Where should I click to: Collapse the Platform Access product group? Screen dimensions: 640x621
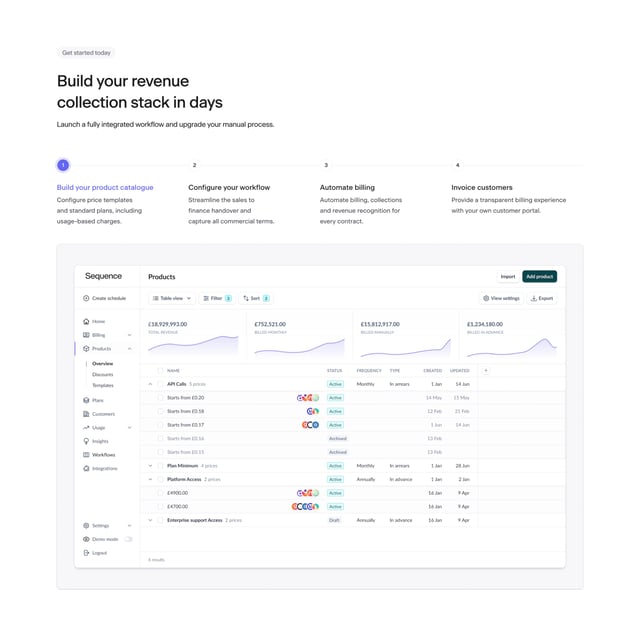point(150,479)
